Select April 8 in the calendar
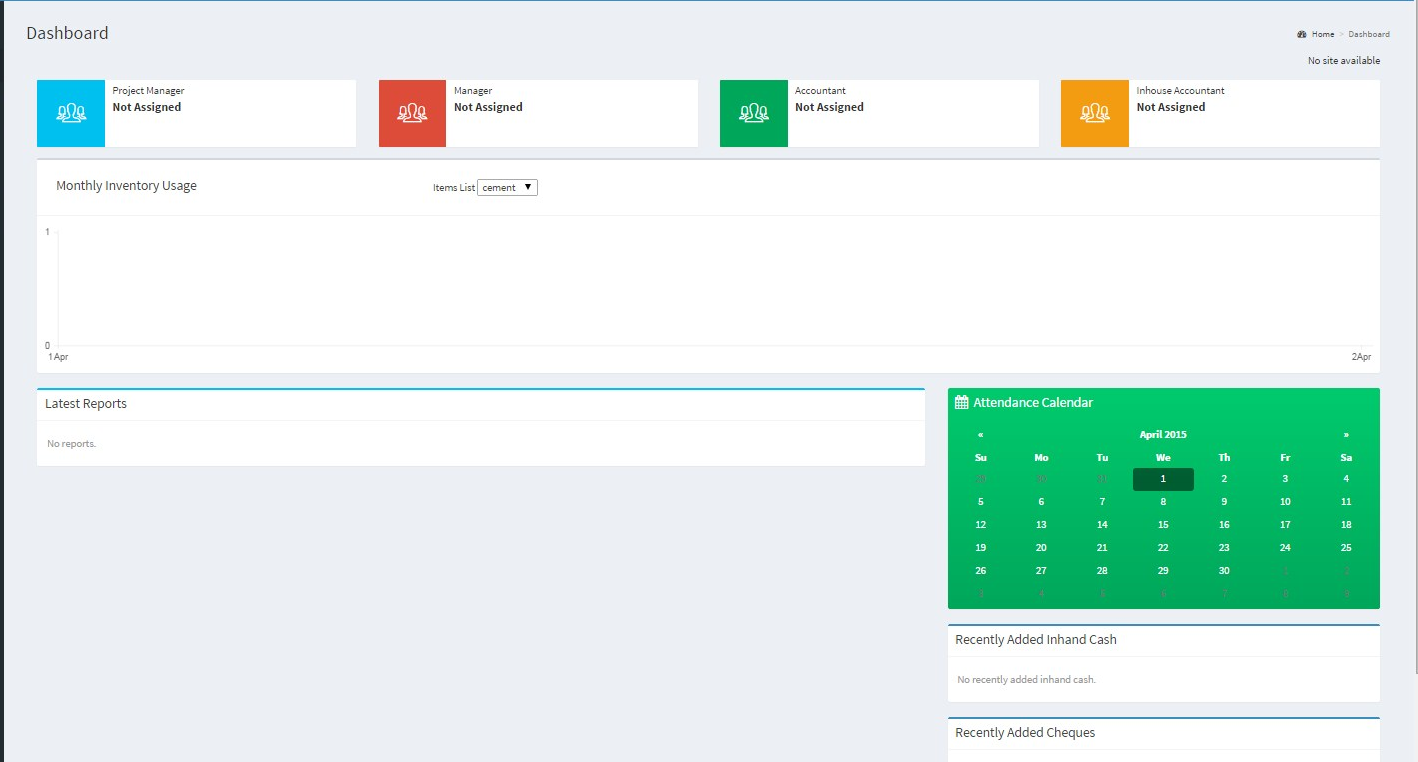The image size is (1418, 762). (x=1163, y=502)
